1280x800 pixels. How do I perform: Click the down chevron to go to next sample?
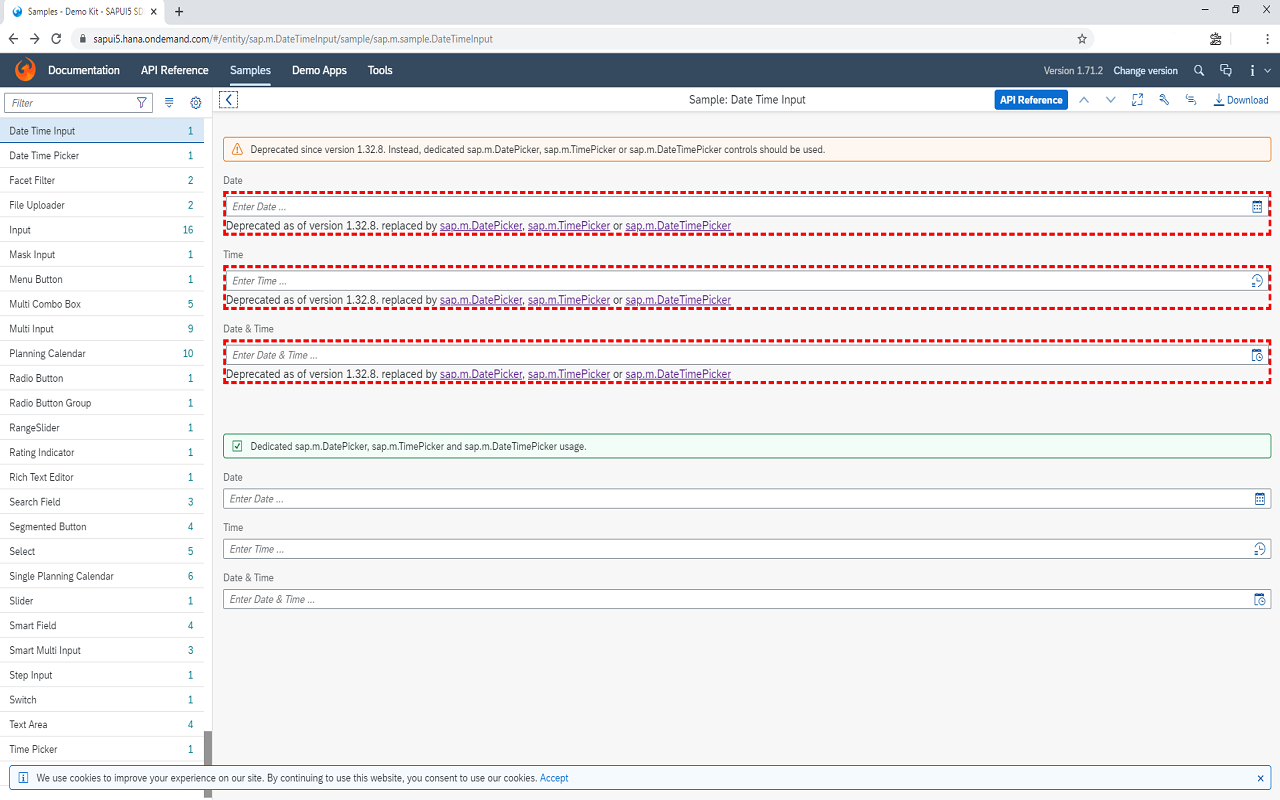click(x=1110, y=99)
